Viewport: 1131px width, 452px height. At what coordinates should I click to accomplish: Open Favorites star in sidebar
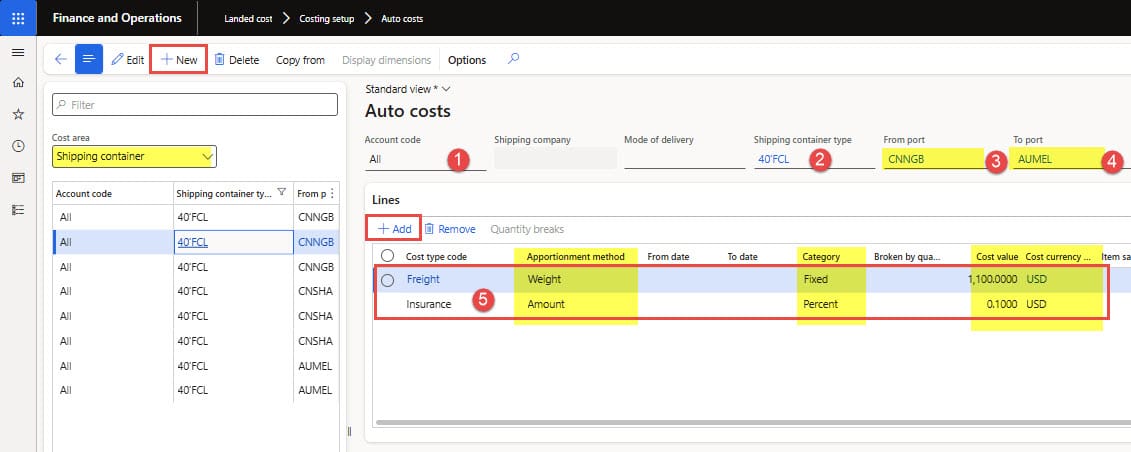click(18, 115)
